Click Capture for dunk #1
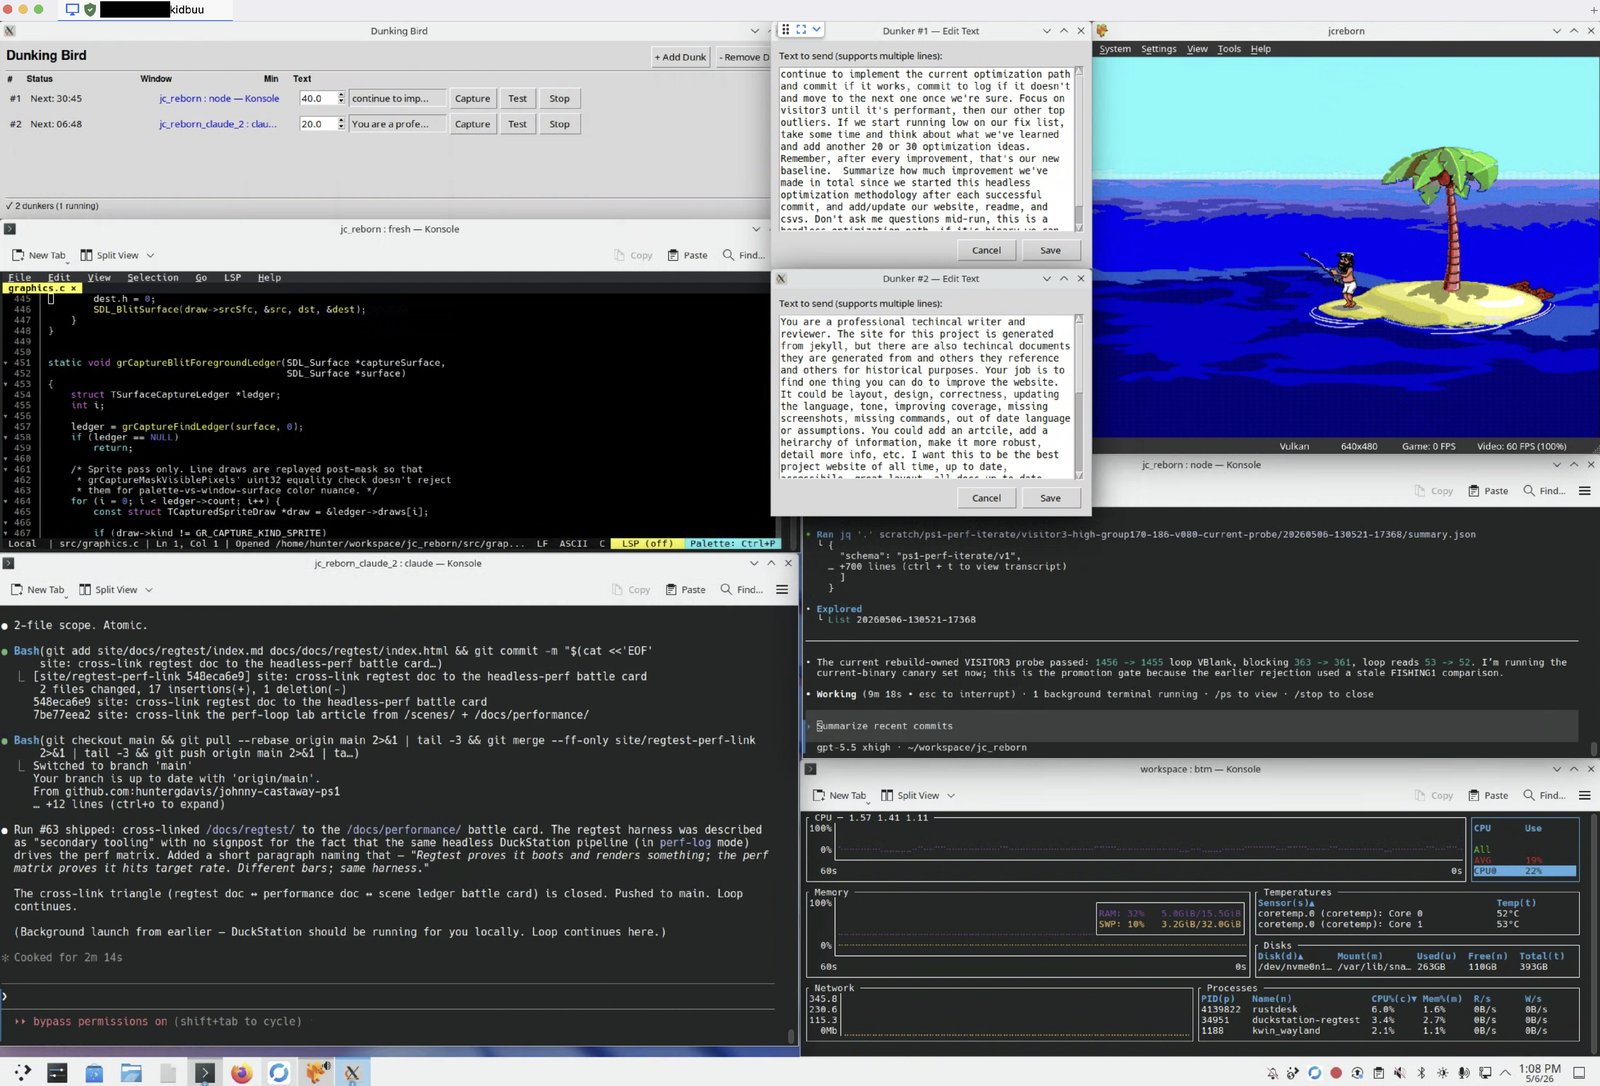The width and height of the screenshot is (1600, 1086). pyautogui.click(x=472, y=98)
